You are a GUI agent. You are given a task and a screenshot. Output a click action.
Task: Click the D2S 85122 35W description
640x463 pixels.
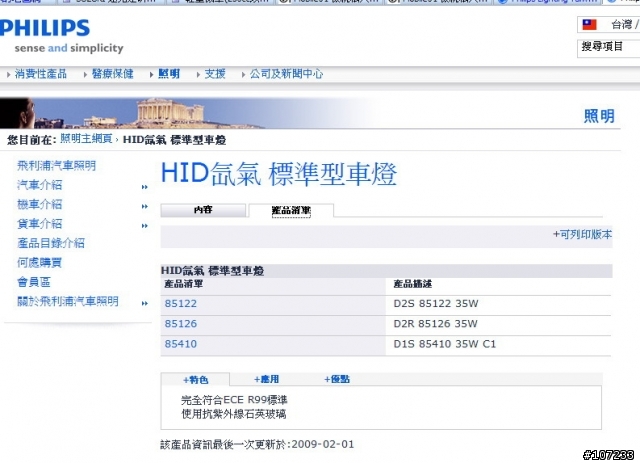tap(436, 303)
